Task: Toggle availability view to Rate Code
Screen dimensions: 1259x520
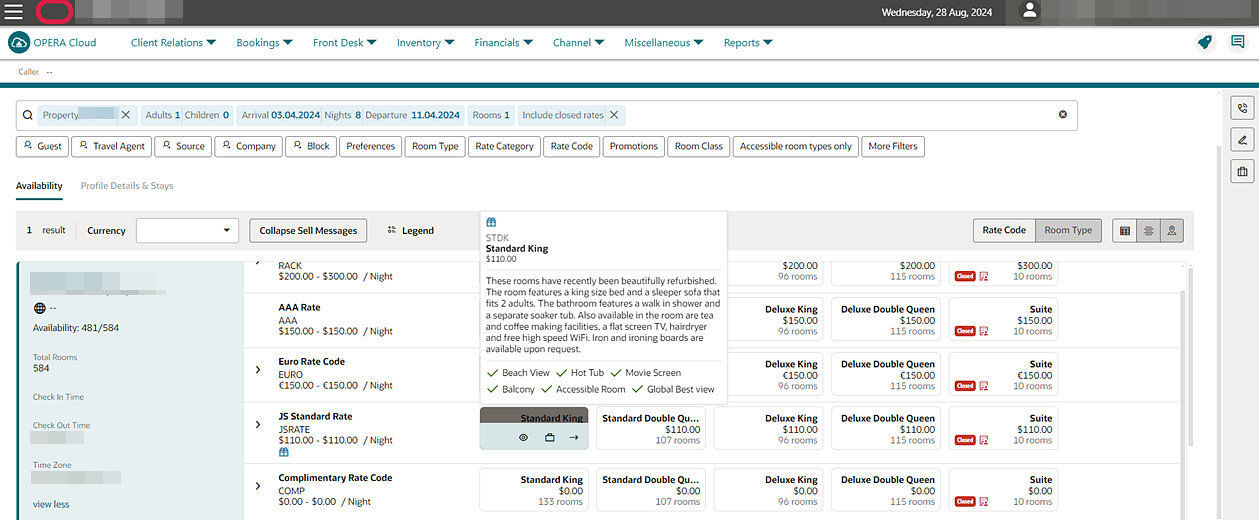Action: coord(1004,230)
